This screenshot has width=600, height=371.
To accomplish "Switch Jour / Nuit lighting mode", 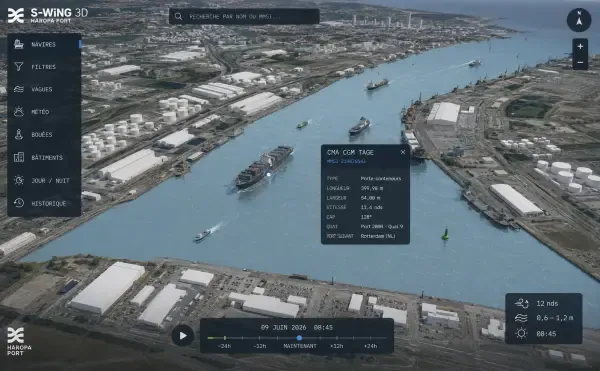I will (x=44, y=180).
